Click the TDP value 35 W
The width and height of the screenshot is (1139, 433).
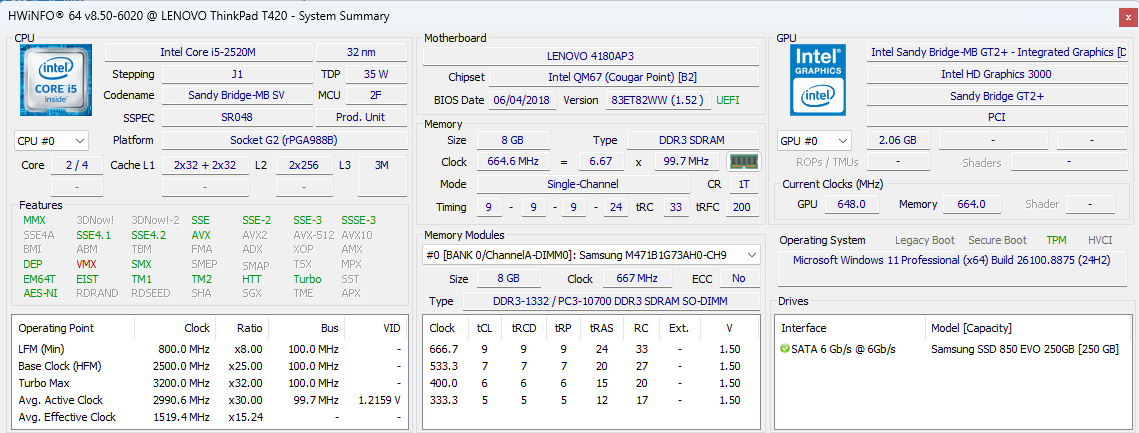point(376,74)
